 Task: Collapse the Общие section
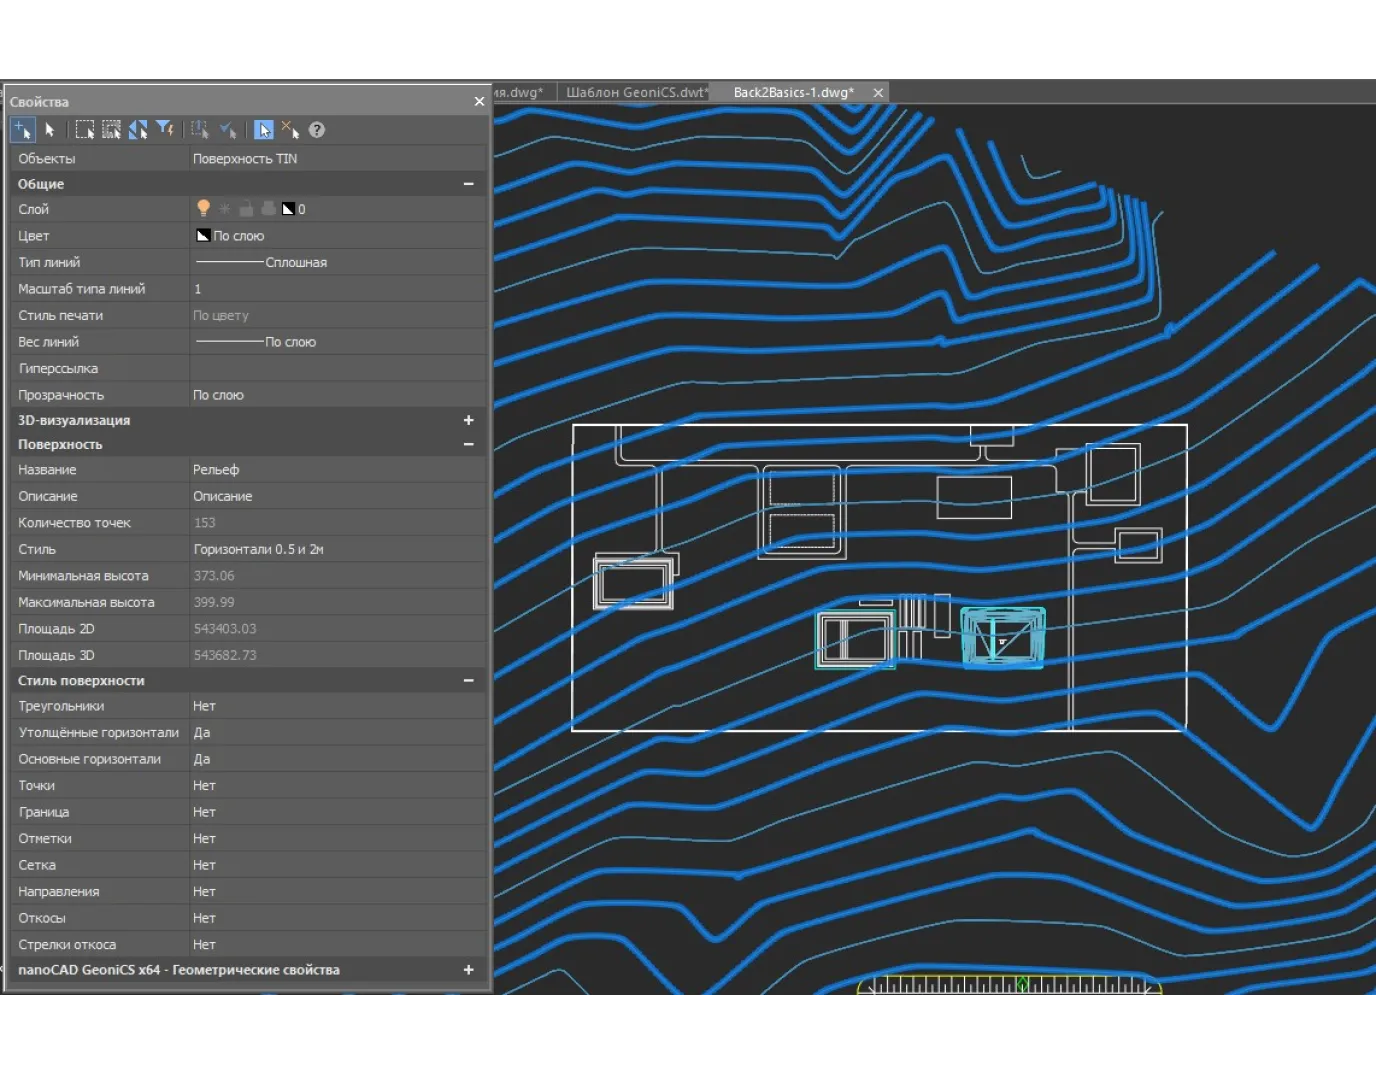pyautogui.click(x=468, y=184)
